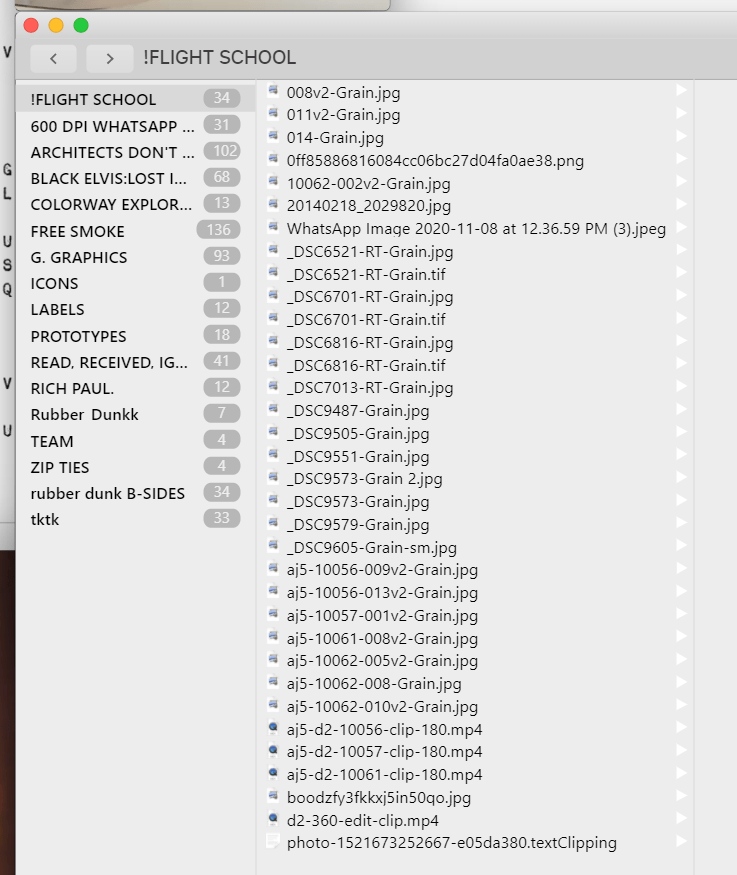Select _DSC9573-Grain 2.jpg in file list
This screenshot has width=737, height=875.
coord(364,479)
